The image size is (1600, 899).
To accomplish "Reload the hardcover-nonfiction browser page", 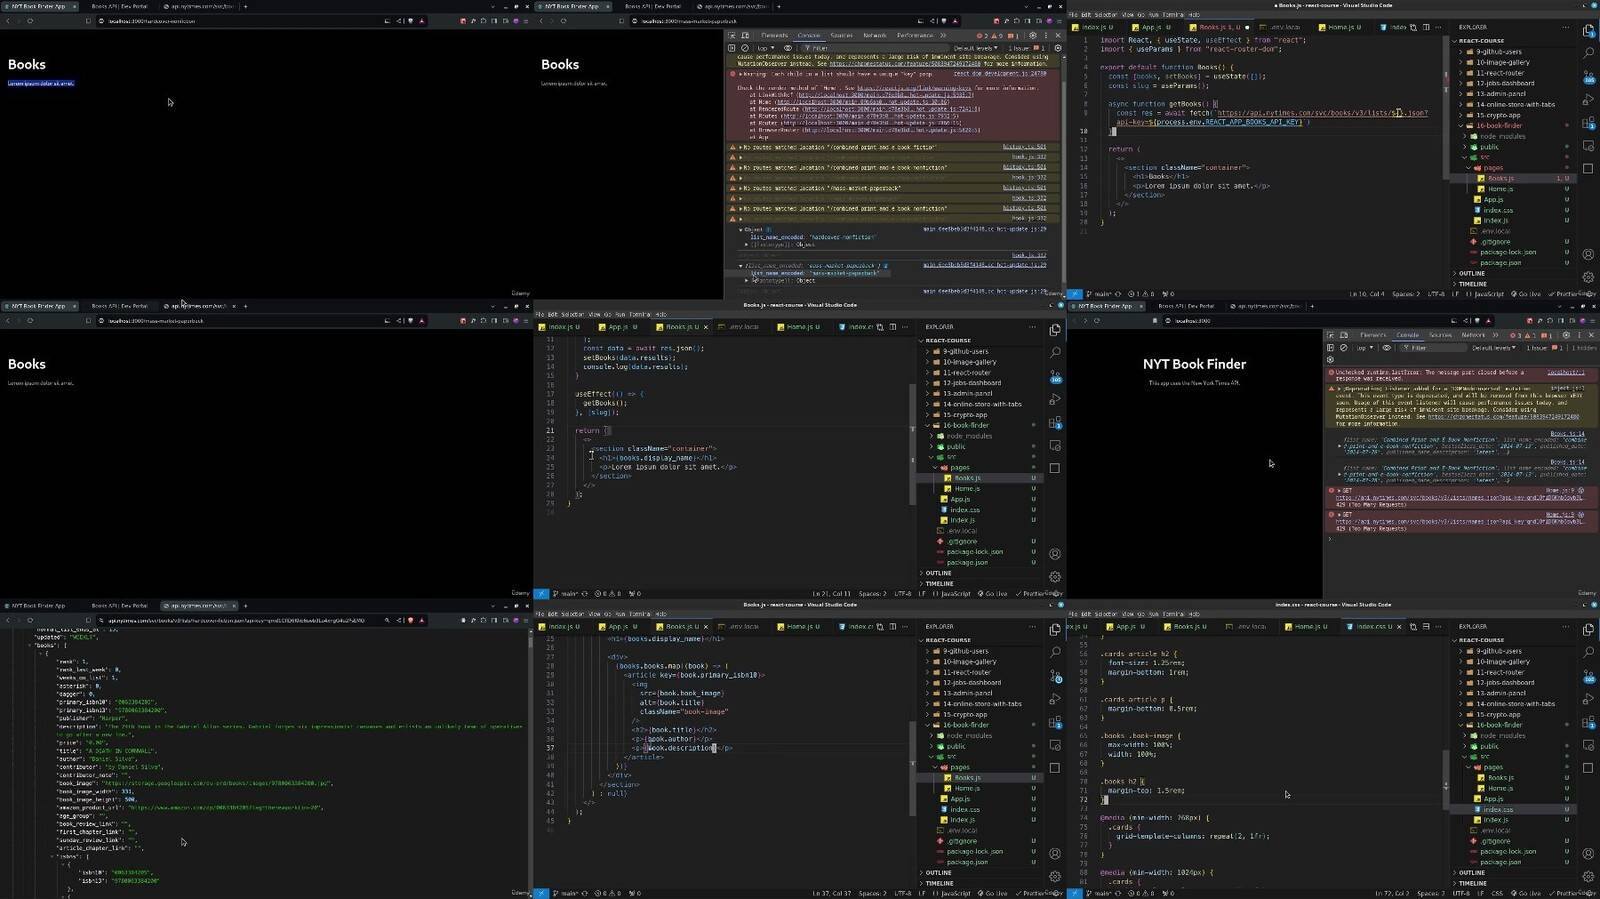I will pyautogui.click(x=30, y=21).
